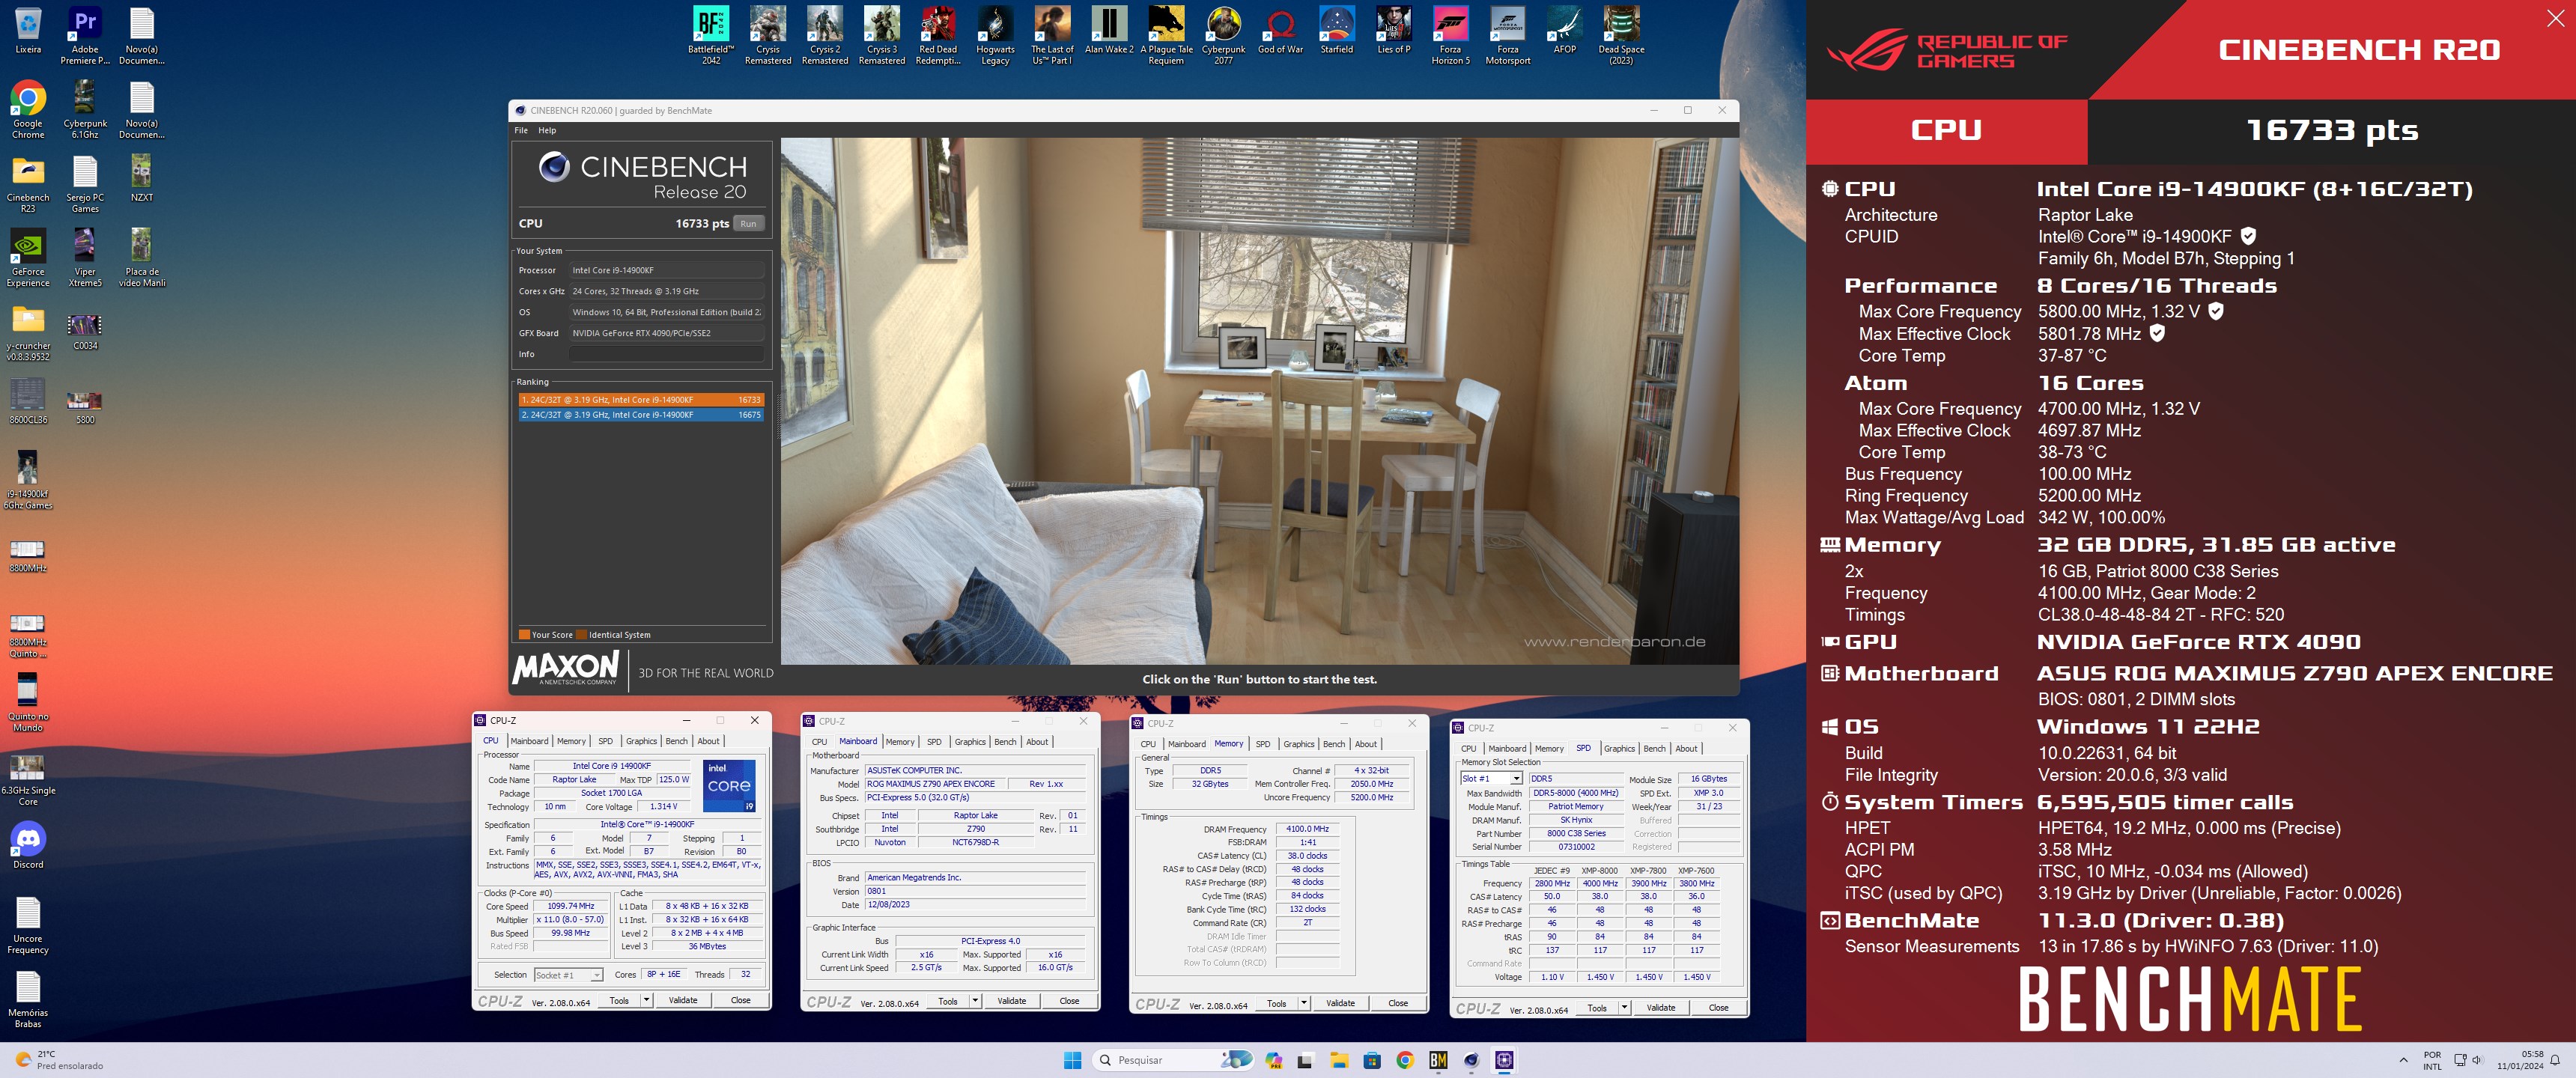Open Microsoft Store from the taskbar
Viewport: 2576px width, 1078px height.
coord(1372,1060)
